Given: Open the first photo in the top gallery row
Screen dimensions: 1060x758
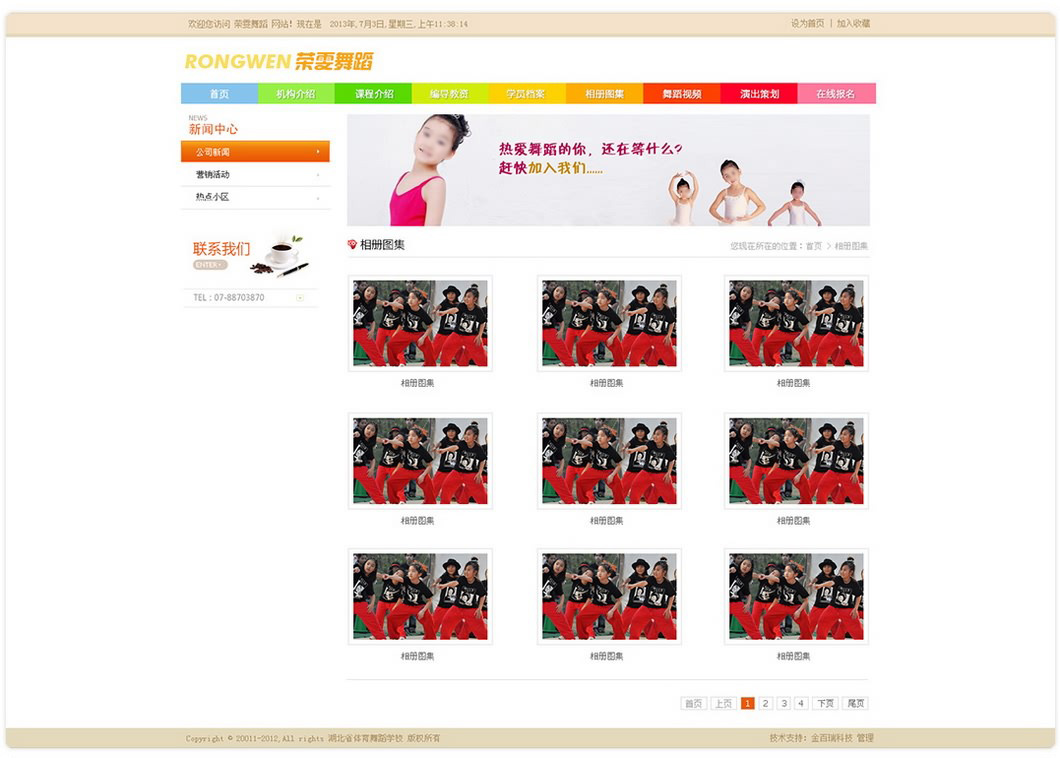Looking at the screenshot, I should coord(420,323).
